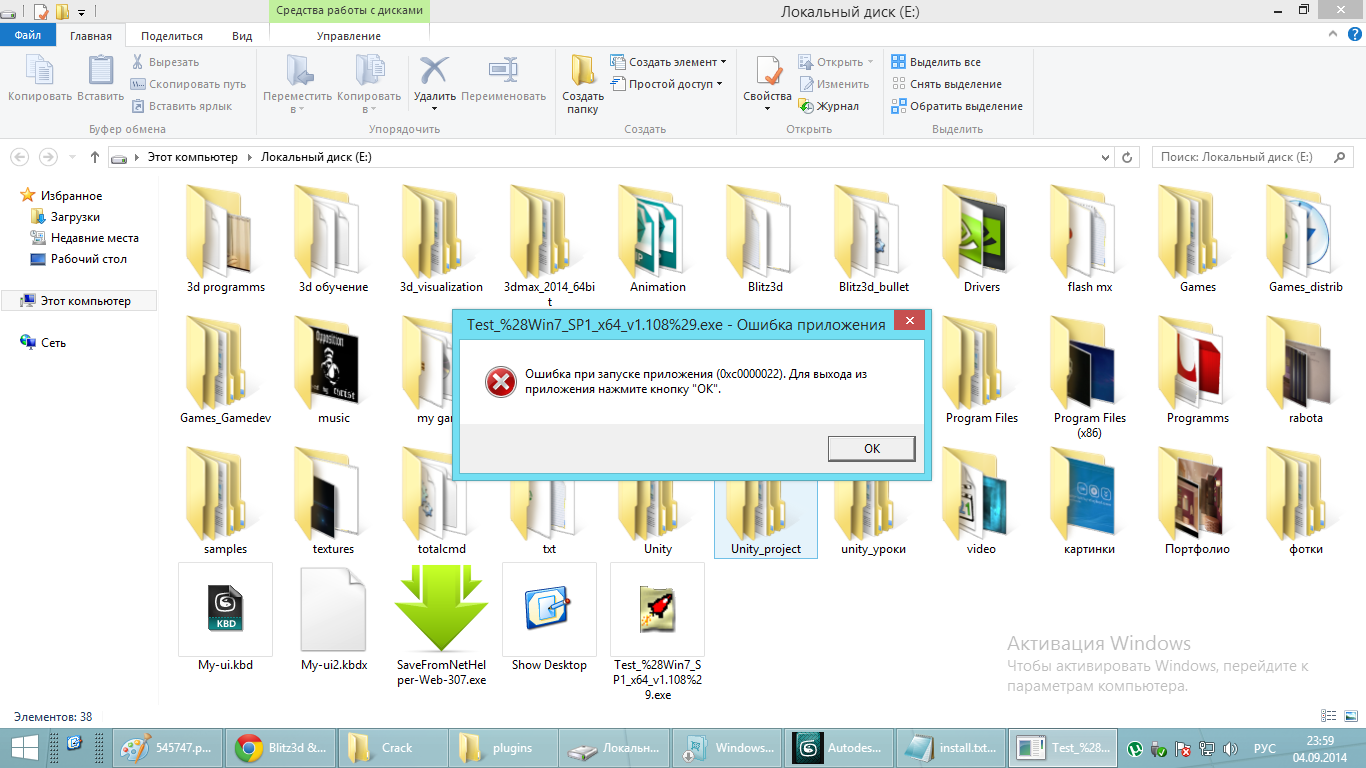Open the blue Файл menu
This screenshot has width=1366, height=768.
click(x=27, y=36)
